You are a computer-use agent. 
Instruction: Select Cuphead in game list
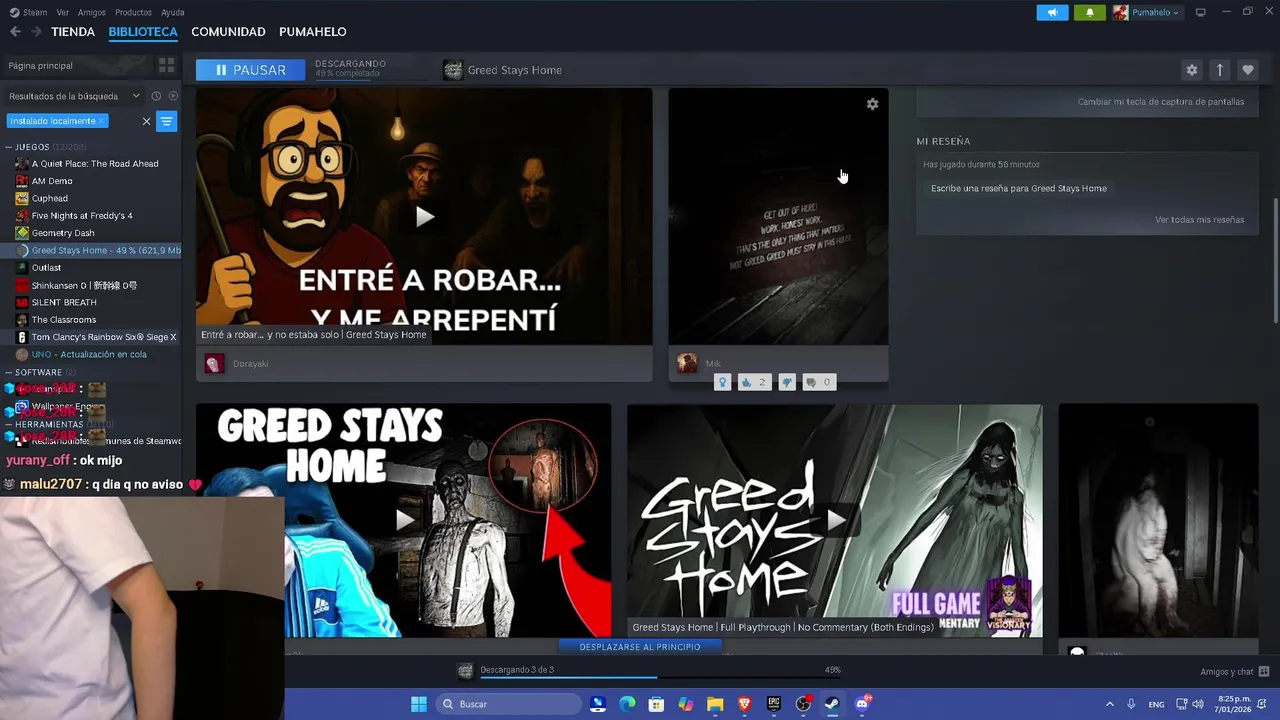coord(50,198)
